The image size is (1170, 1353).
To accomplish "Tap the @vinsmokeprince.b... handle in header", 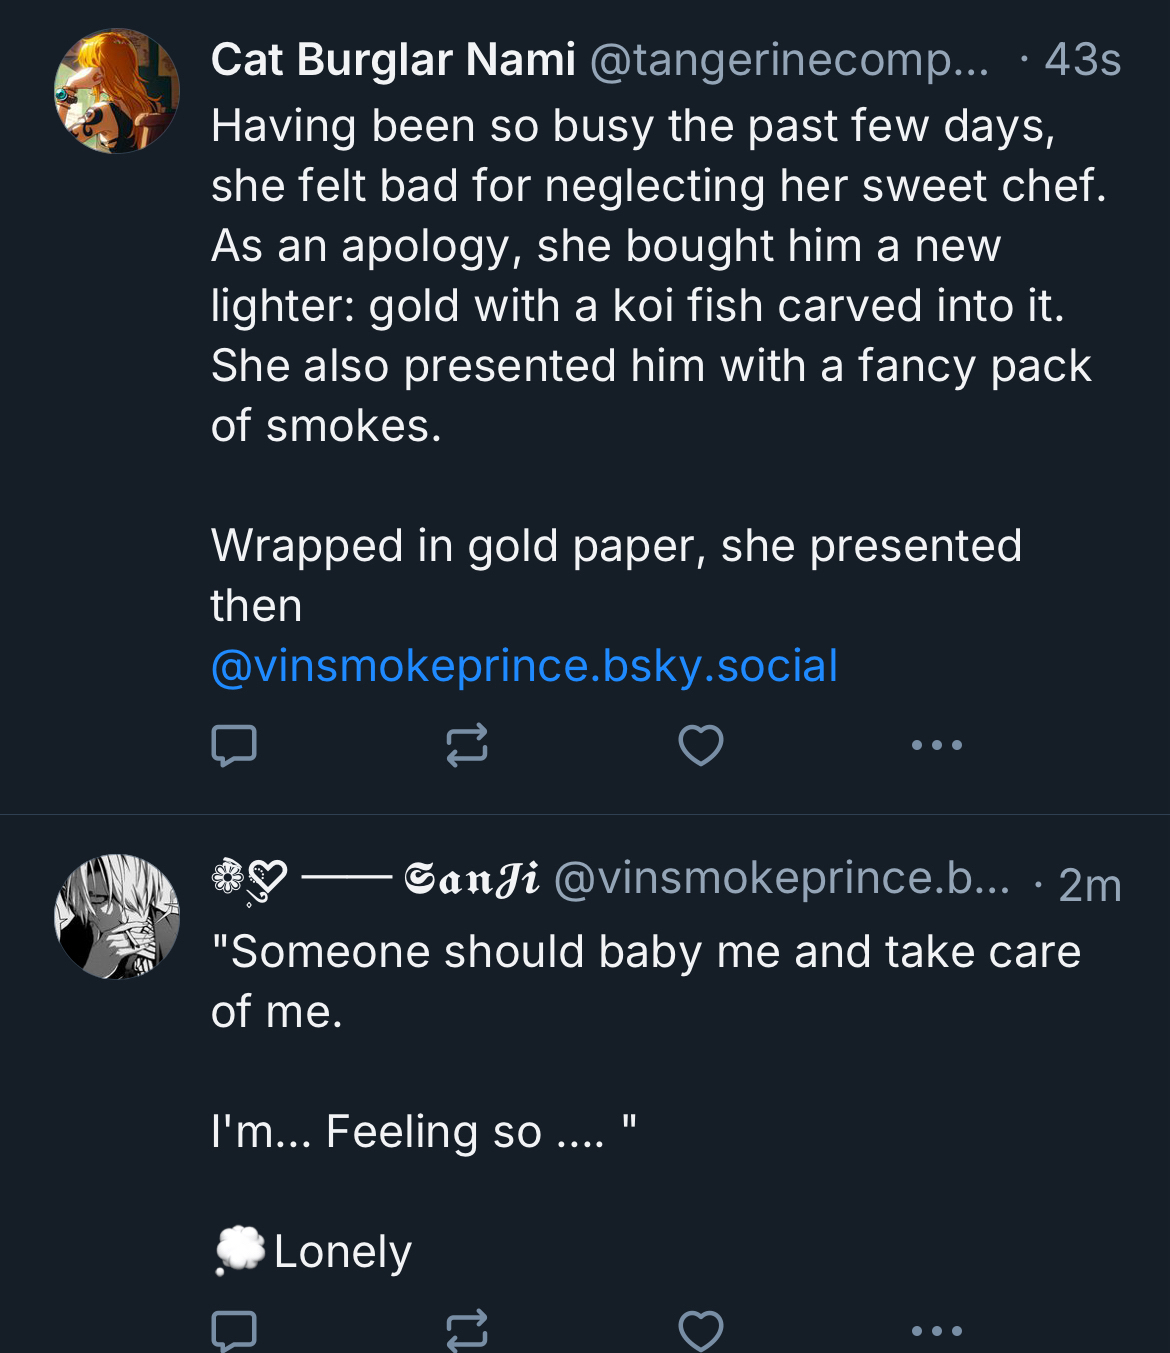I will (781, 879).
